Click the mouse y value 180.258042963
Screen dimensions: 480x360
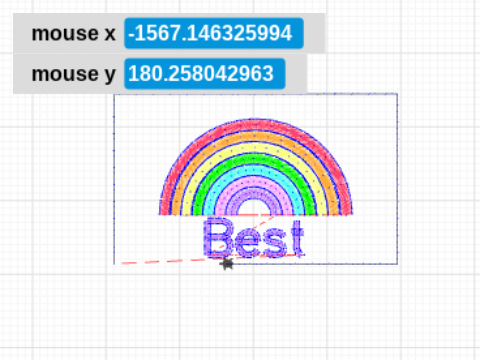tap(205, 74)
